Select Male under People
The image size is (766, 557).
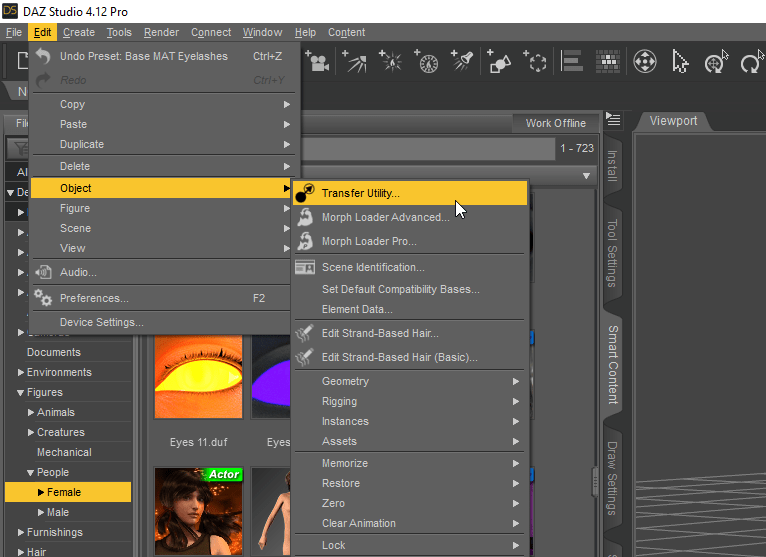[58, 512]
